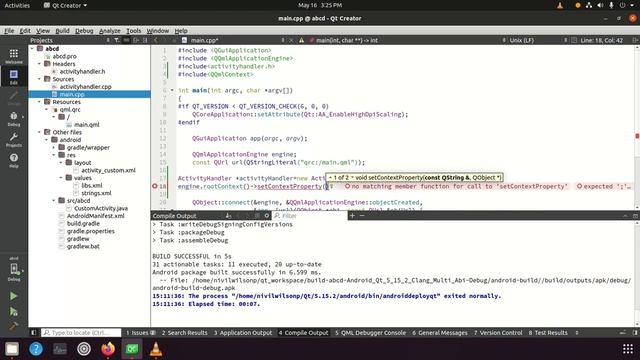
Task: Start debugging with the run-debug button
Action: tap(13, 312)
